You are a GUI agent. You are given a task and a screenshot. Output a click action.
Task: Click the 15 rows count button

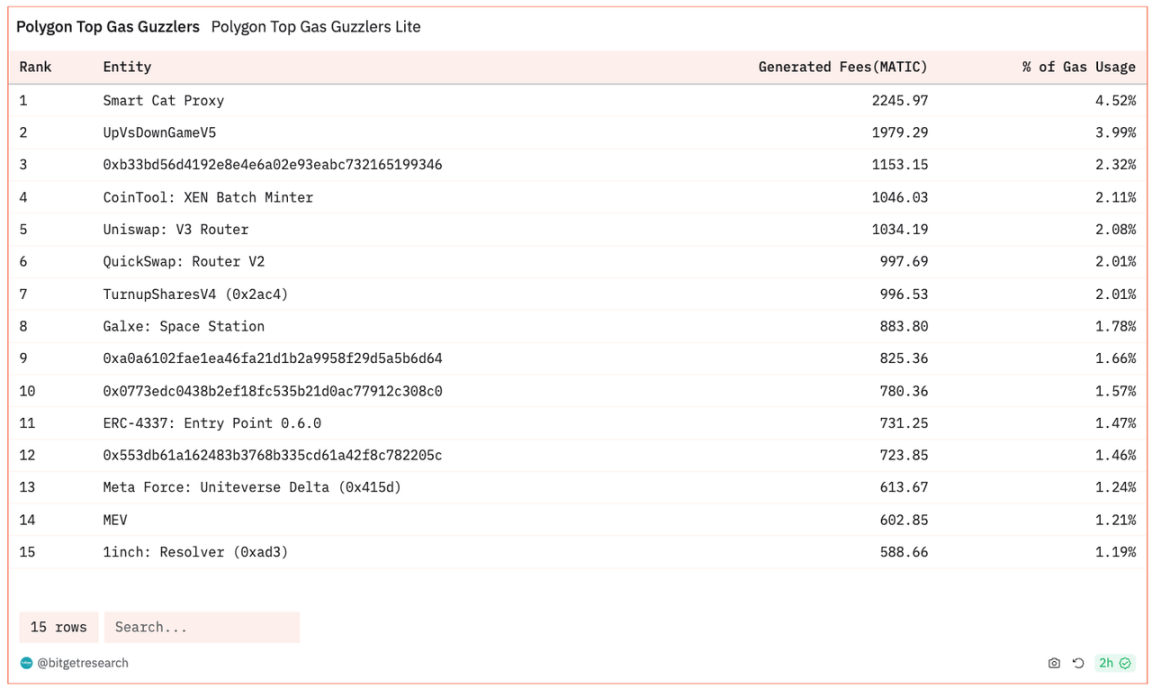[x=58, y=627]
